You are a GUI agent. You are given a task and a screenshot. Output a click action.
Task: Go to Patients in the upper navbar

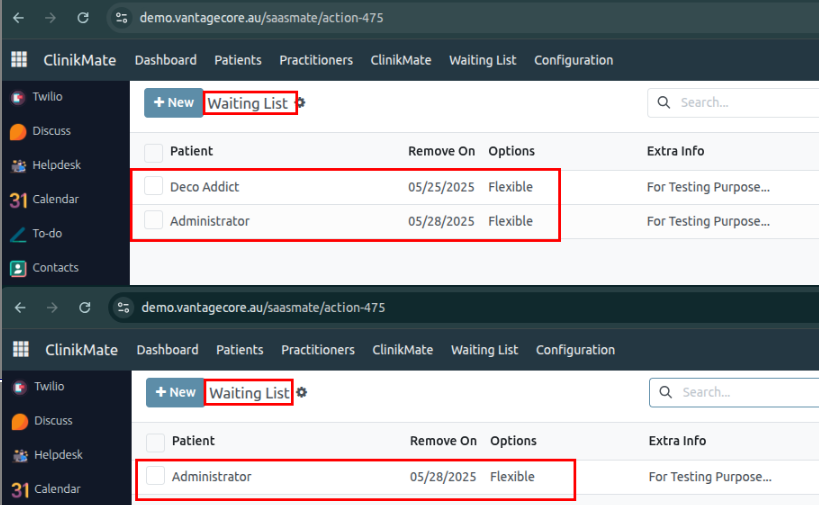(238, 60)
